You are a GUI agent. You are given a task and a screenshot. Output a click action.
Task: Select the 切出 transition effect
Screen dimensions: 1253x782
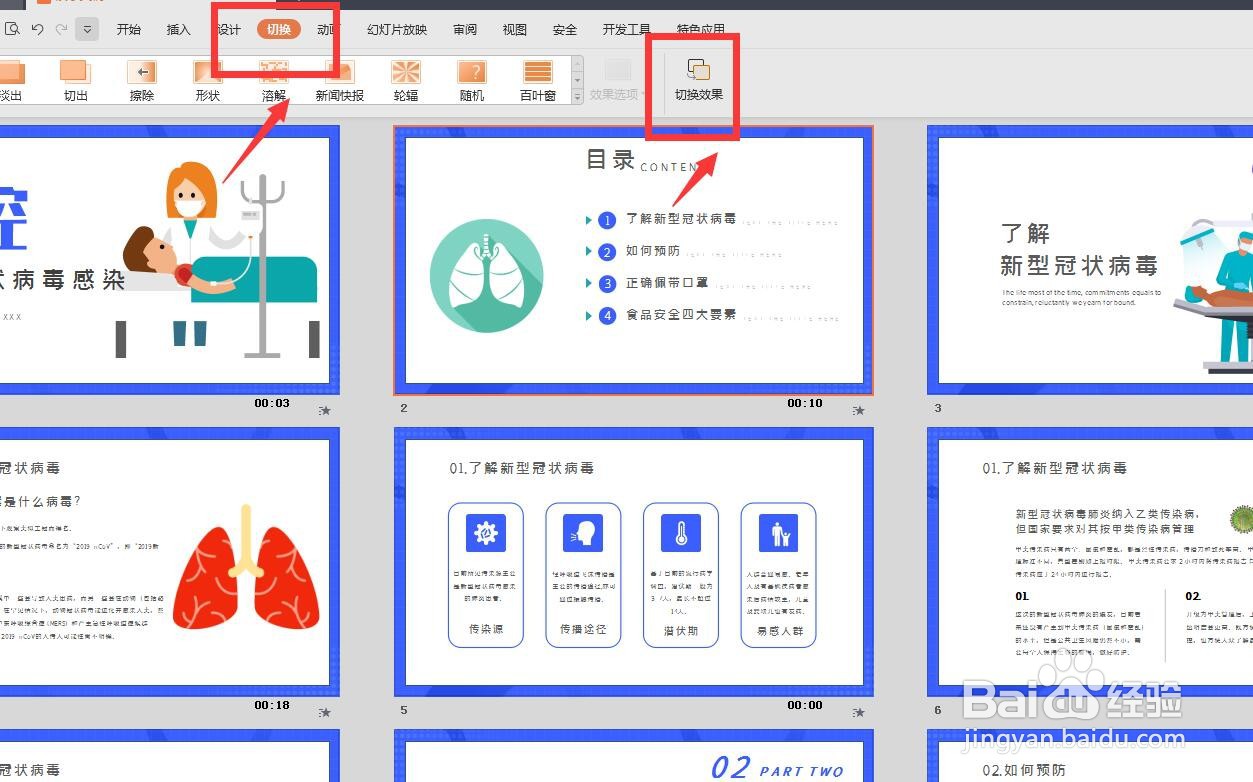point(76,80)
